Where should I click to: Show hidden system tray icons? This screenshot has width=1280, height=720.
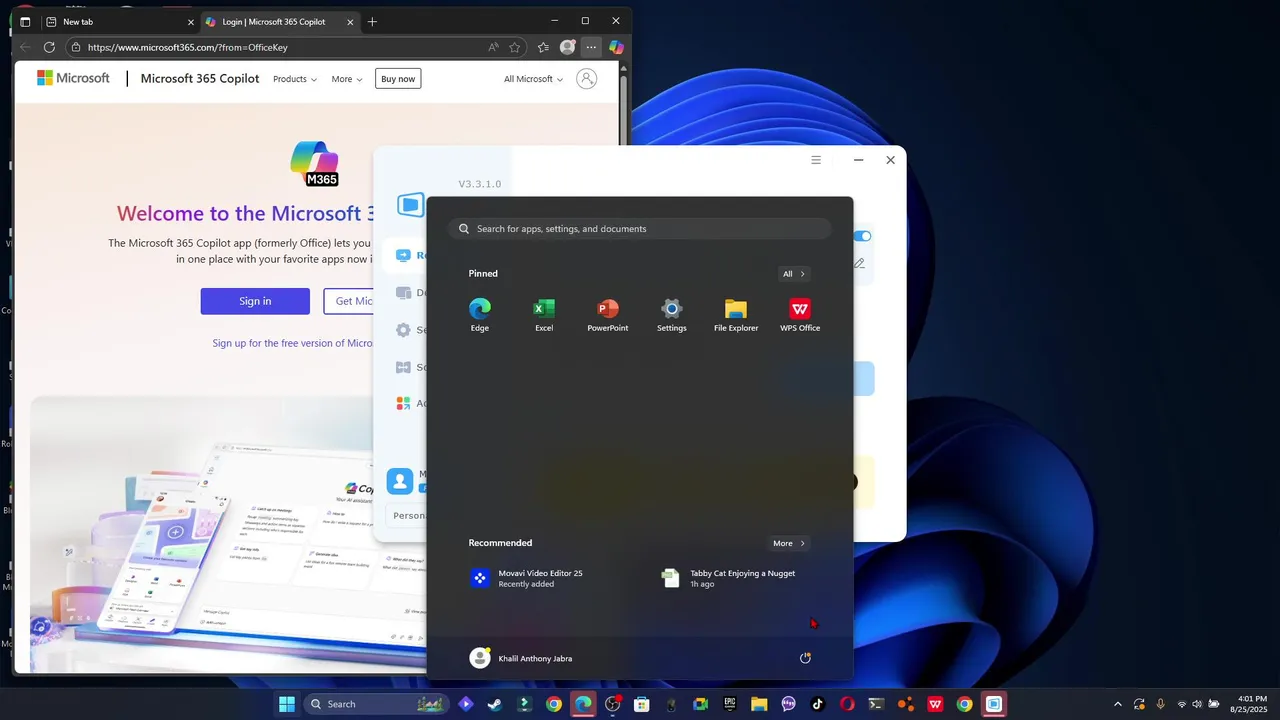(x=1118, y=704)
